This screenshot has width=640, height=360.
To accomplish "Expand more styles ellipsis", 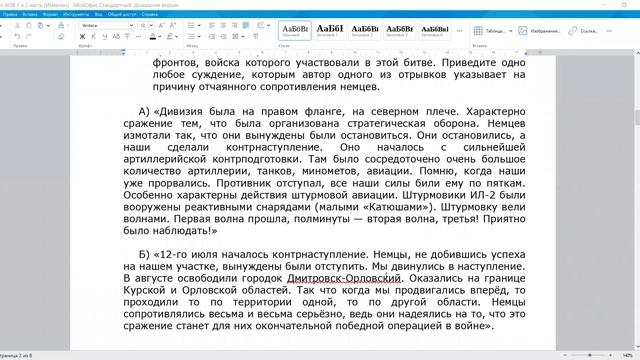I will 460,31.
